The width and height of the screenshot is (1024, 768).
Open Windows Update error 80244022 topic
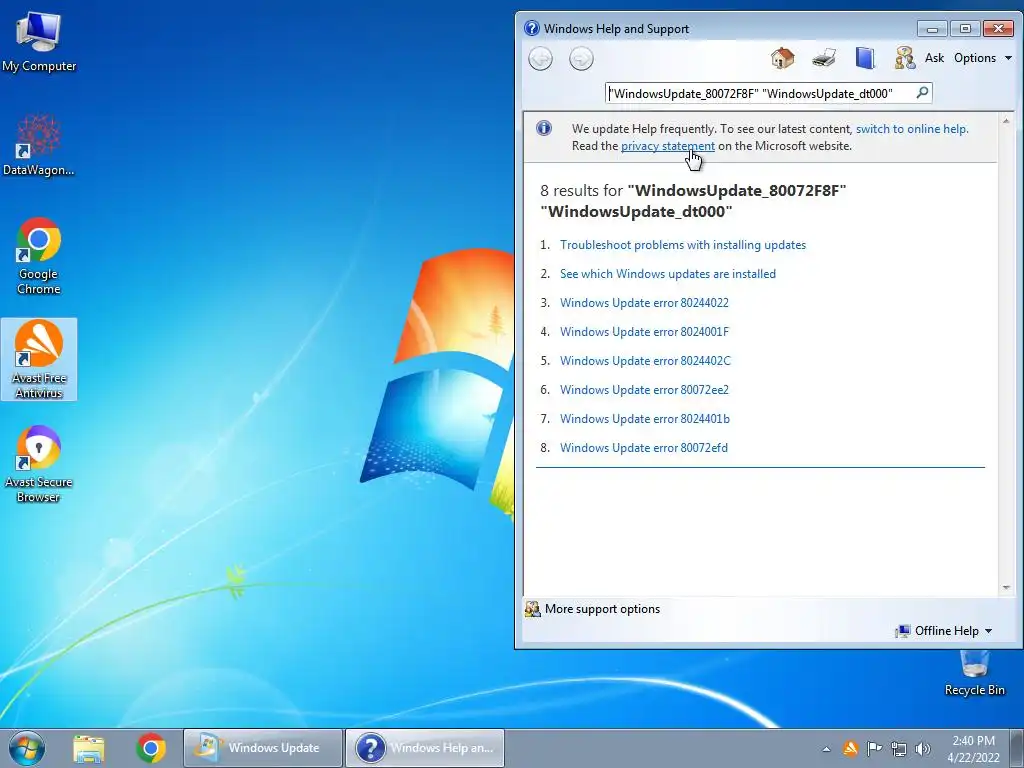point(644,302)
